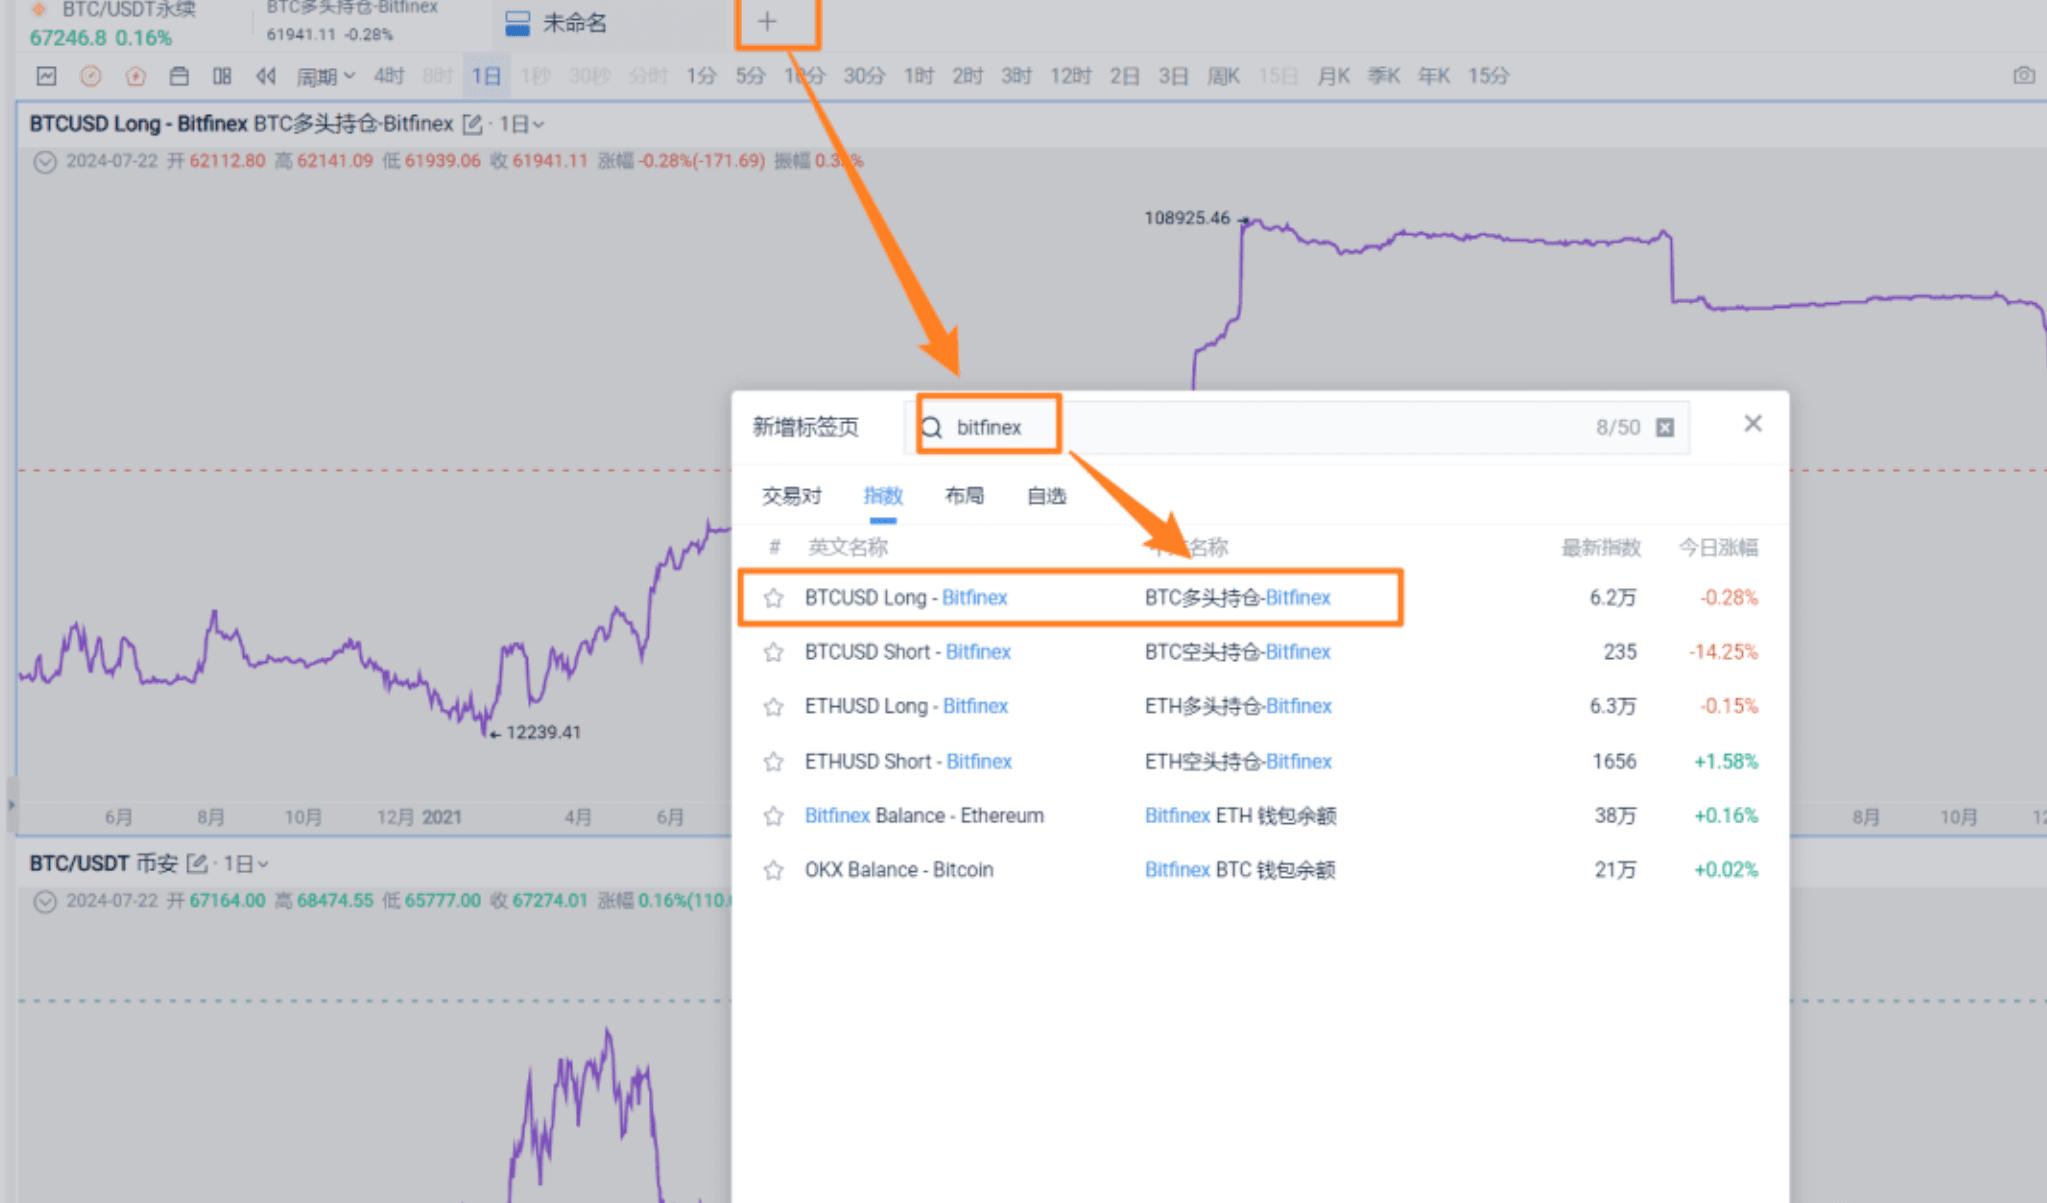The image size is (2047, 1203).
Task: Star the ETHUSD Short - Bitfinex row
Action: pos(773,762)
